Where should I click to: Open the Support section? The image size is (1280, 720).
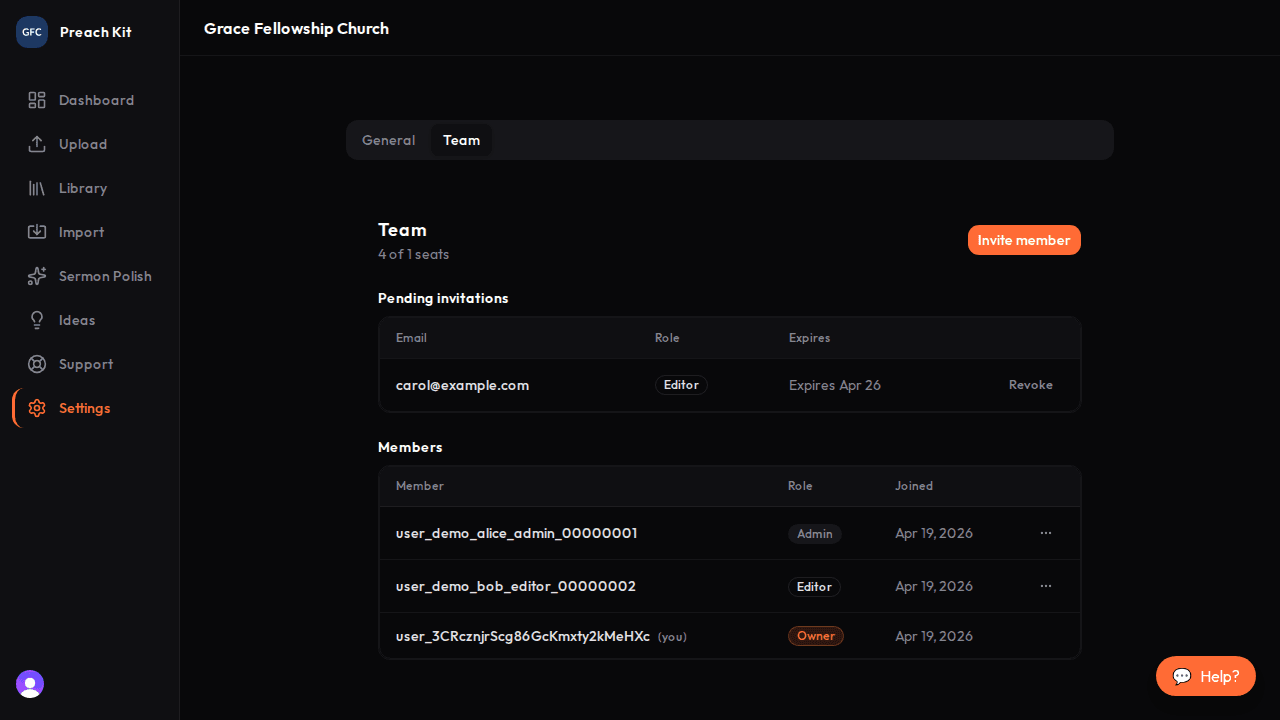(86, 364)
